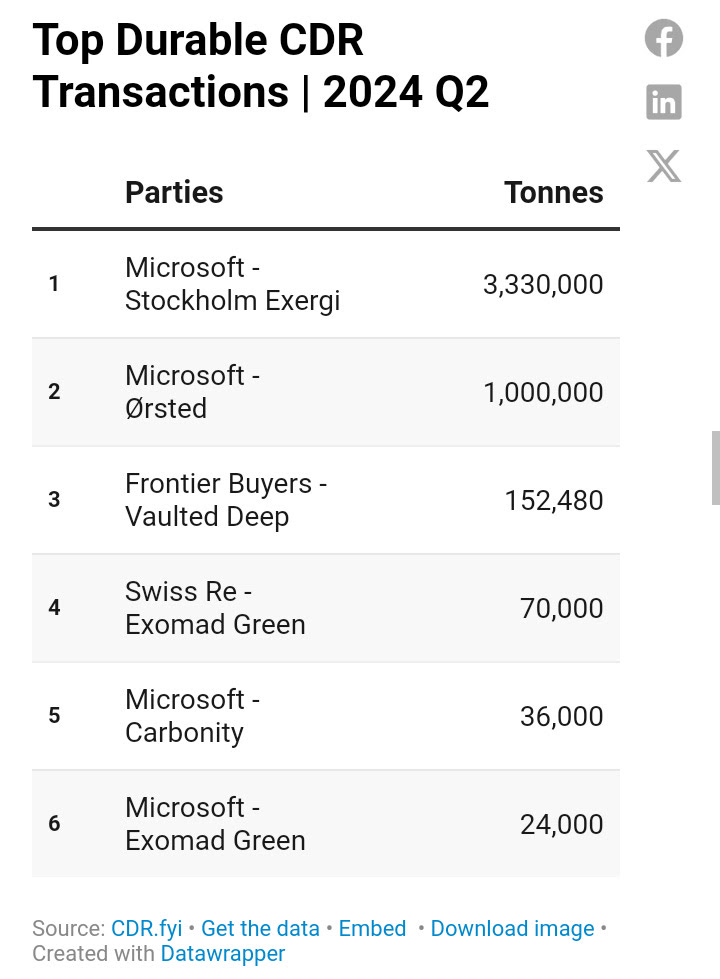Click the Get the data link
This screenshot has height=979, width=720.
click(x=260, y=928)
